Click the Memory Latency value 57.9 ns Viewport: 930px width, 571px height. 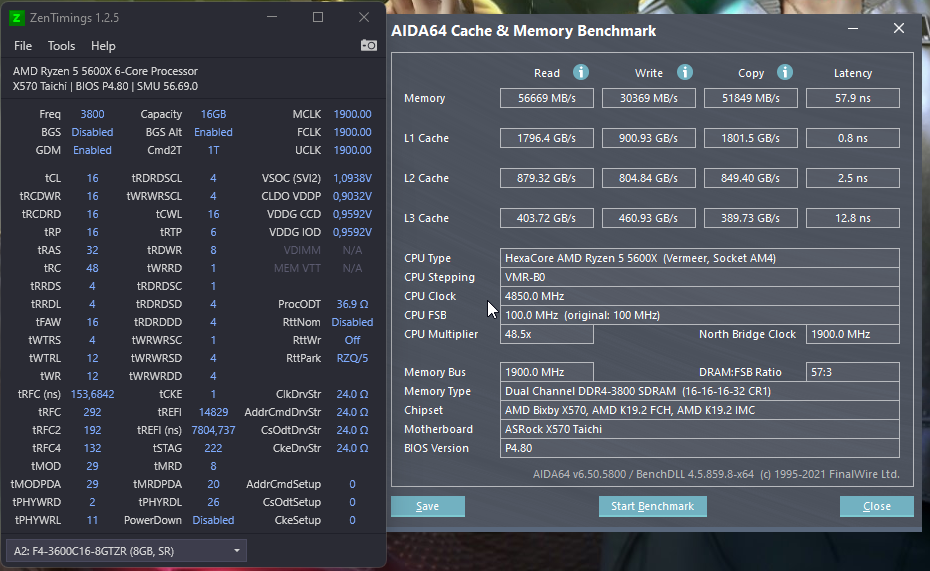[x=853, y=98]
